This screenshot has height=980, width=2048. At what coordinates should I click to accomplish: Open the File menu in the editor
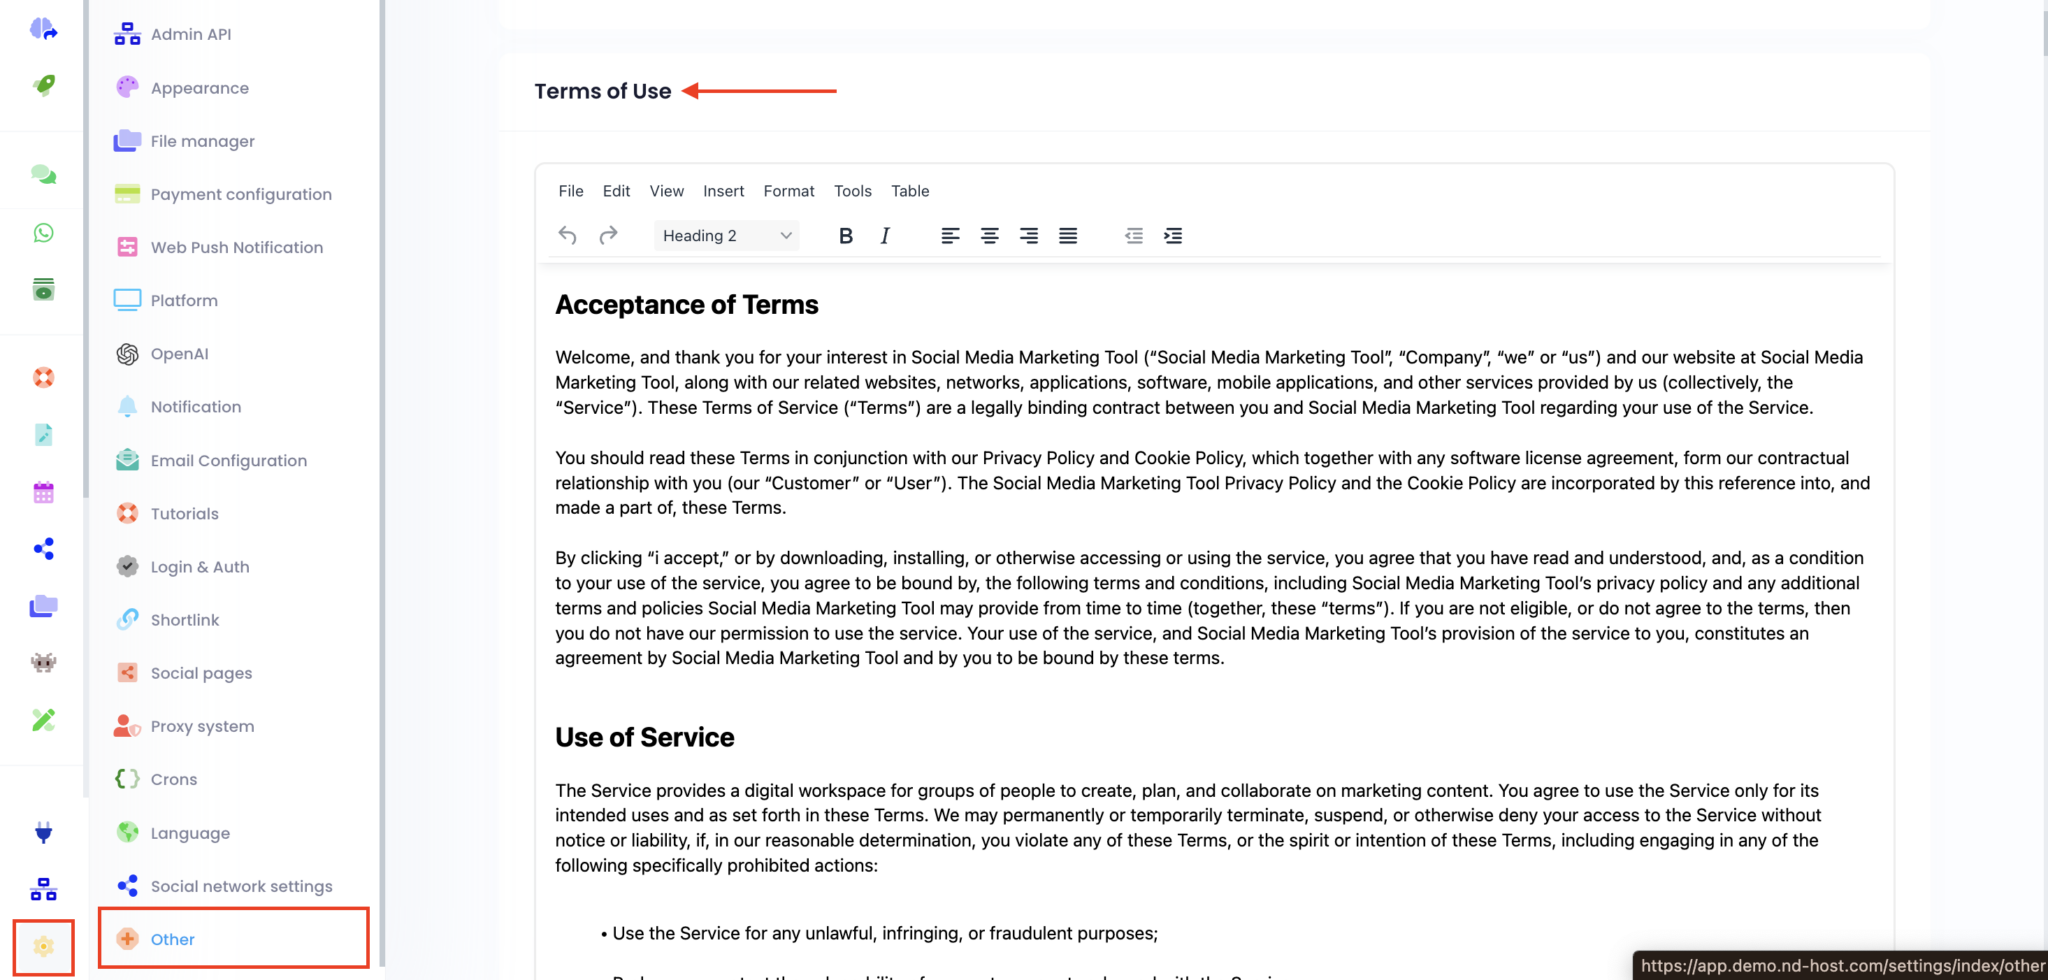click(571, 191)
